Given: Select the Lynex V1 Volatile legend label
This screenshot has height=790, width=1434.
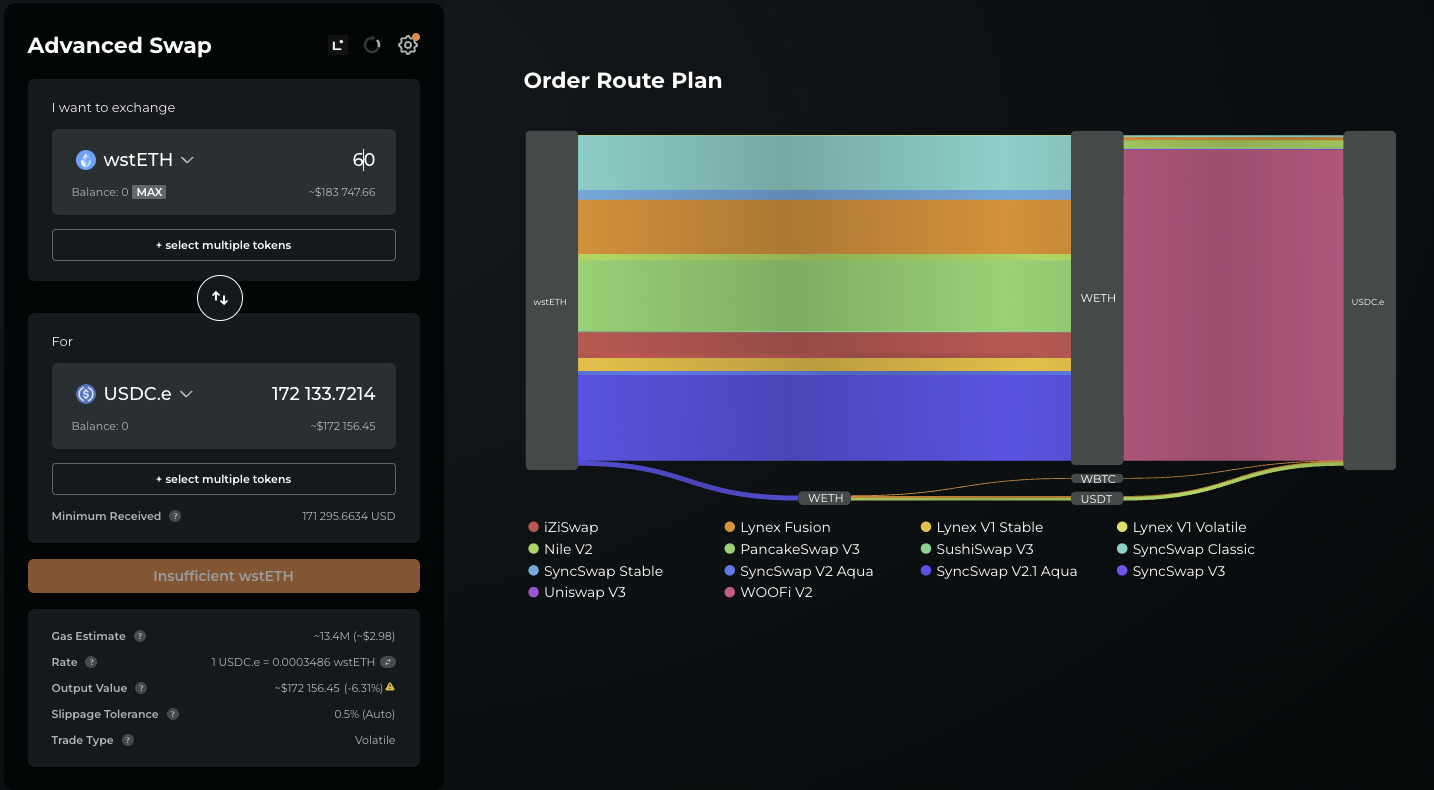Looking at the screenshot, I should click(1190, 527).
